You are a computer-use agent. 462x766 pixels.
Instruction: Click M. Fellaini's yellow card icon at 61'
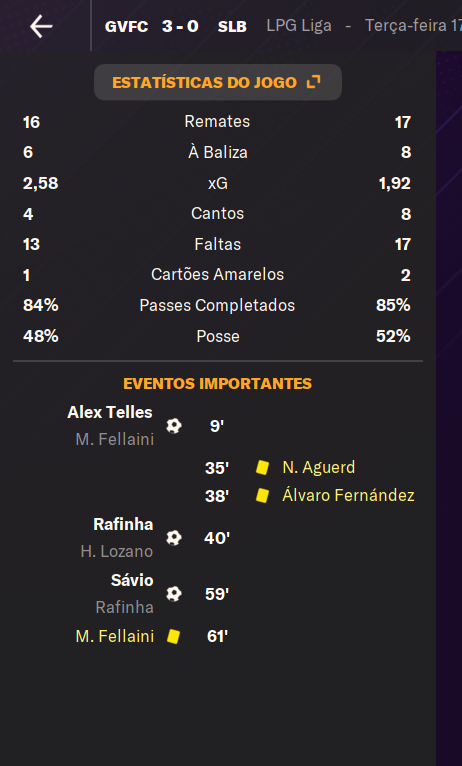173,636
